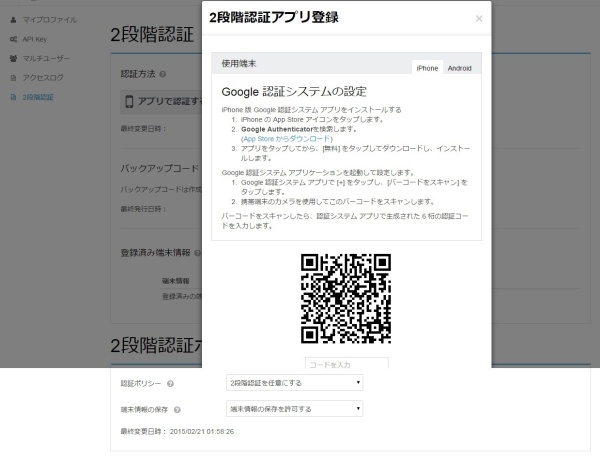
Task: Close the 2段階認証アプリ登録 dialog
Action: pos(478,18)
